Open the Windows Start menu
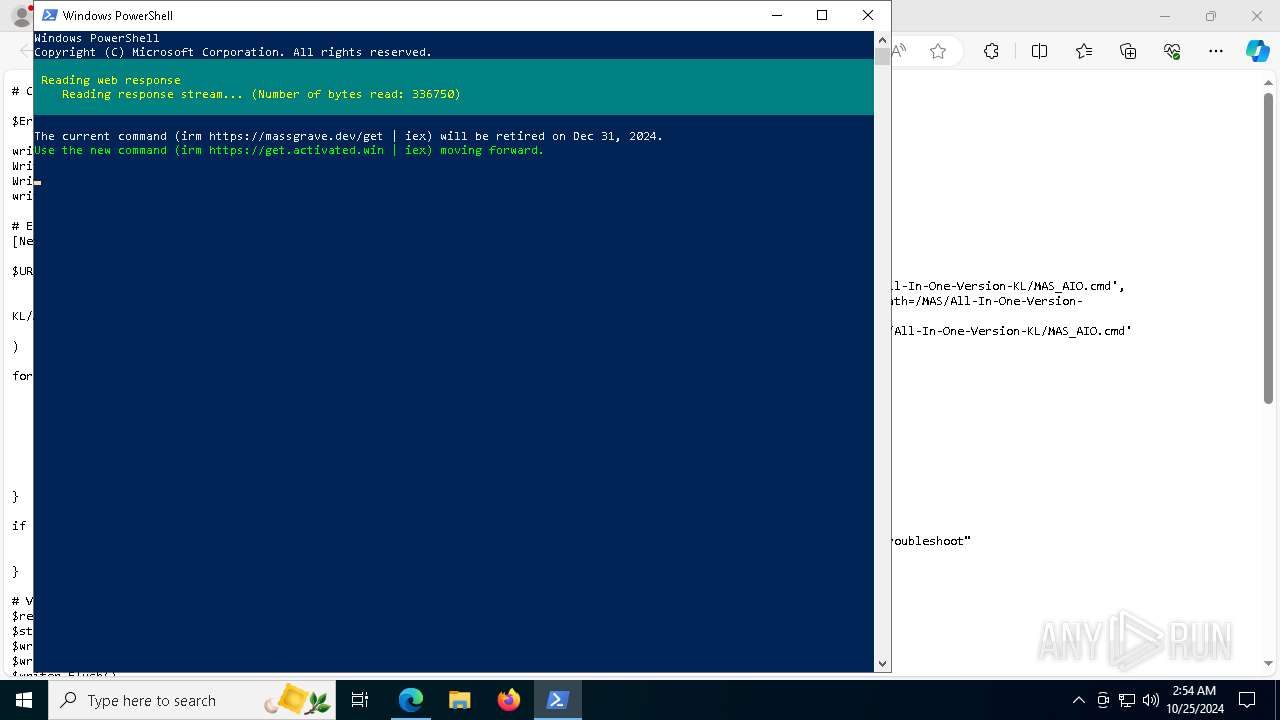 (23, 700)
